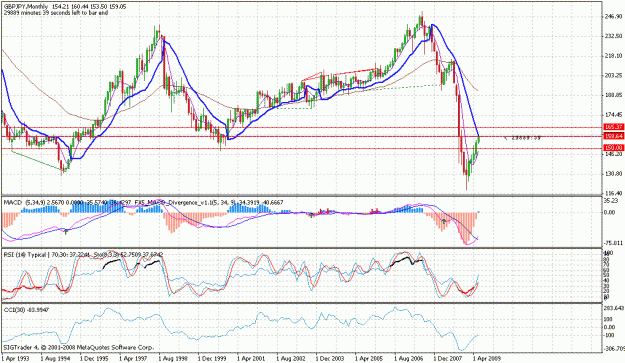The width and height of the screenshot is (625, 363).
Task: Click the 1 Apr 2005 date axis label
Action: [x=369, y=359]
